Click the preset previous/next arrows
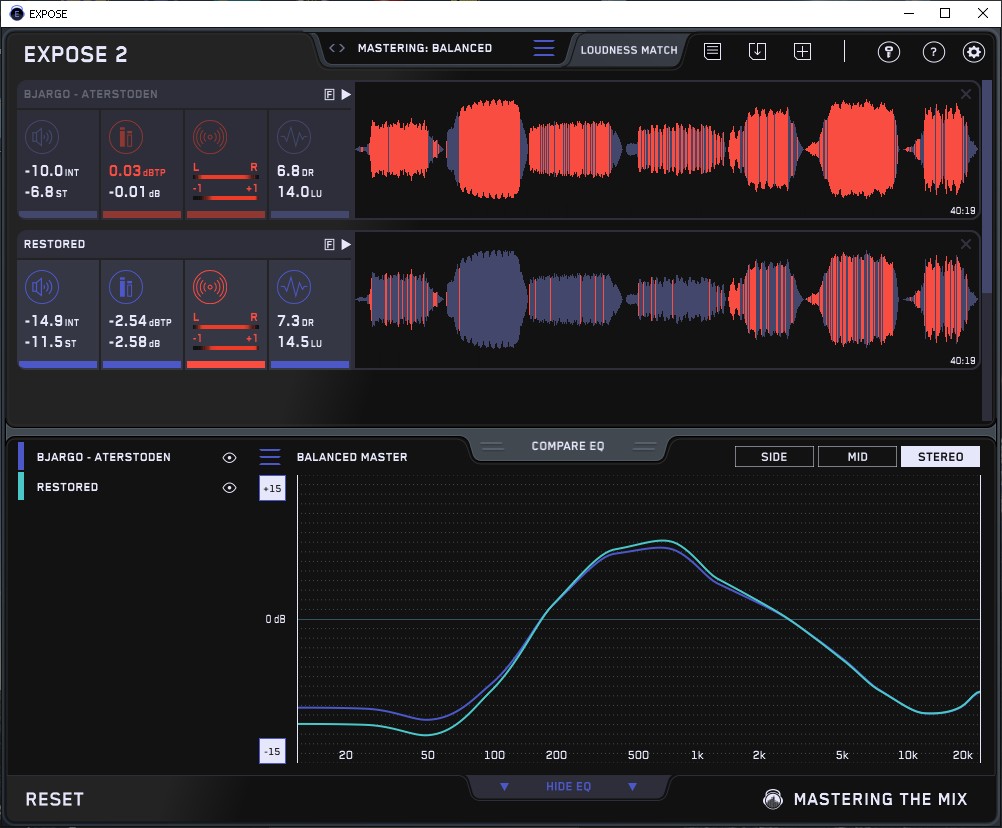The image size is (1002, 828). pyautogui.click(x=337, y=49)
